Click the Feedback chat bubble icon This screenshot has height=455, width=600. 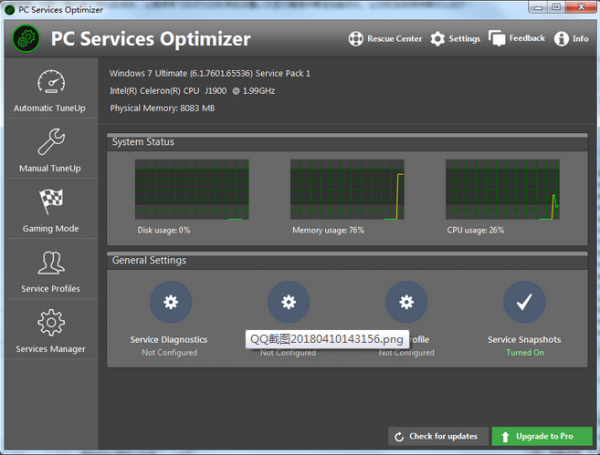coord(497,39)
